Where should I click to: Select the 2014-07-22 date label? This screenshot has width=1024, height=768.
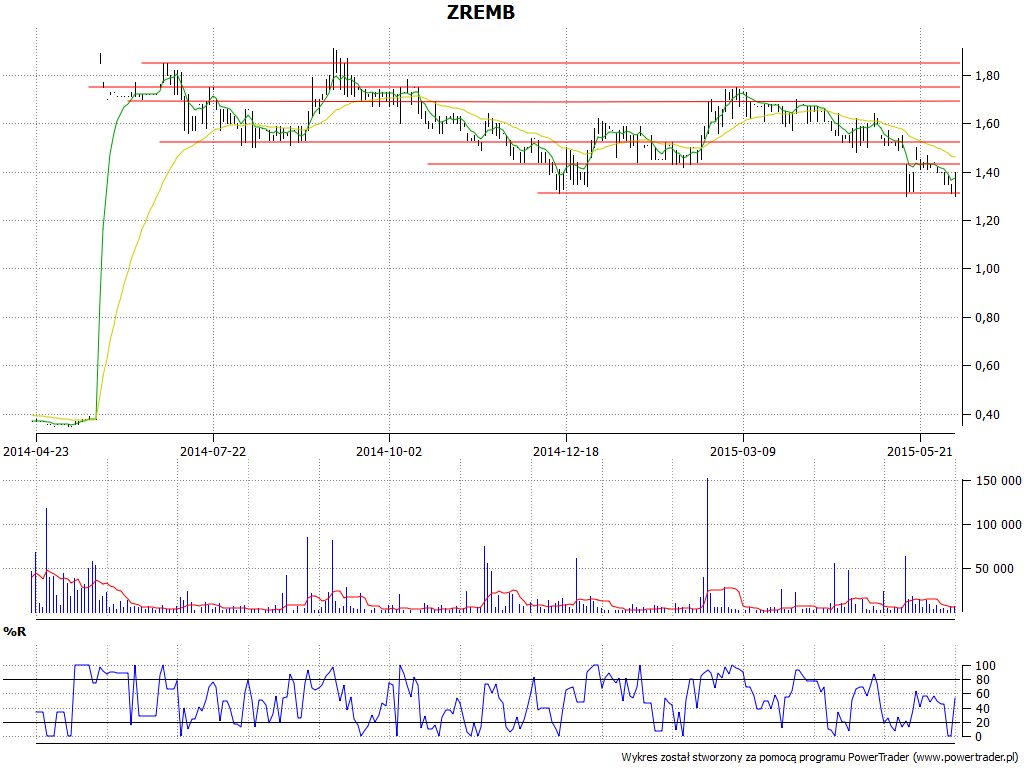[213, 451]
